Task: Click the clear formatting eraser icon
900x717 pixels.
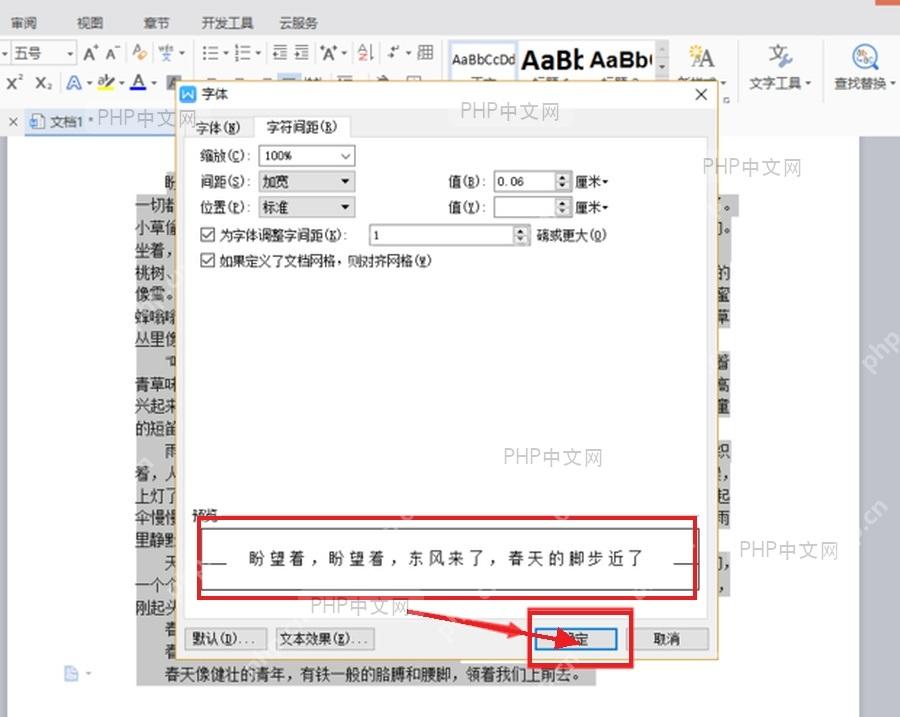Action: click(139, 53)
